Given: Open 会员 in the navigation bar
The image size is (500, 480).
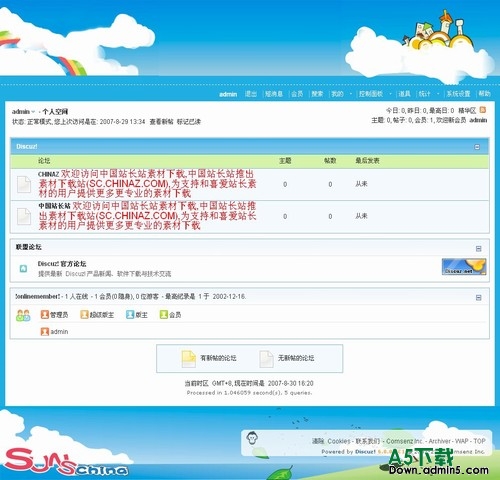Looking at the screenshot, I should (x=297, y=94).
